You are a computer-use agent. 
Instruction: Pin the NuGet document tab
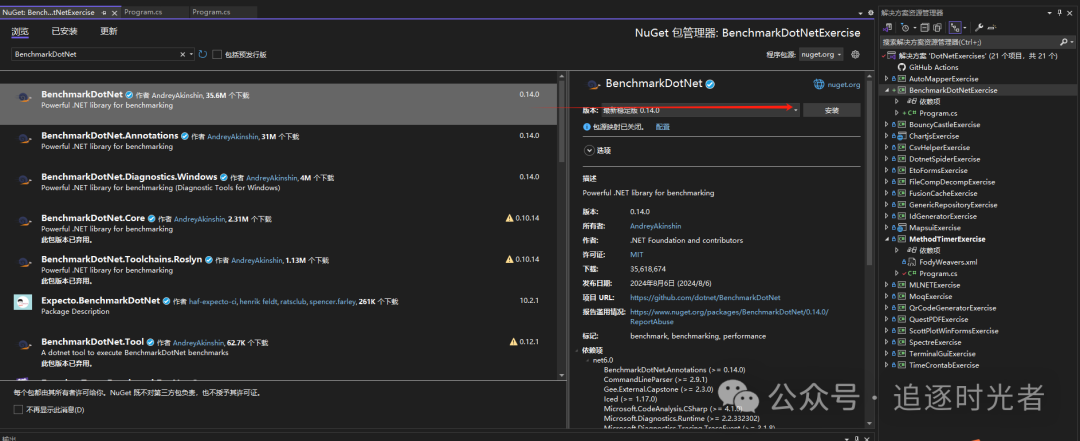103,12
